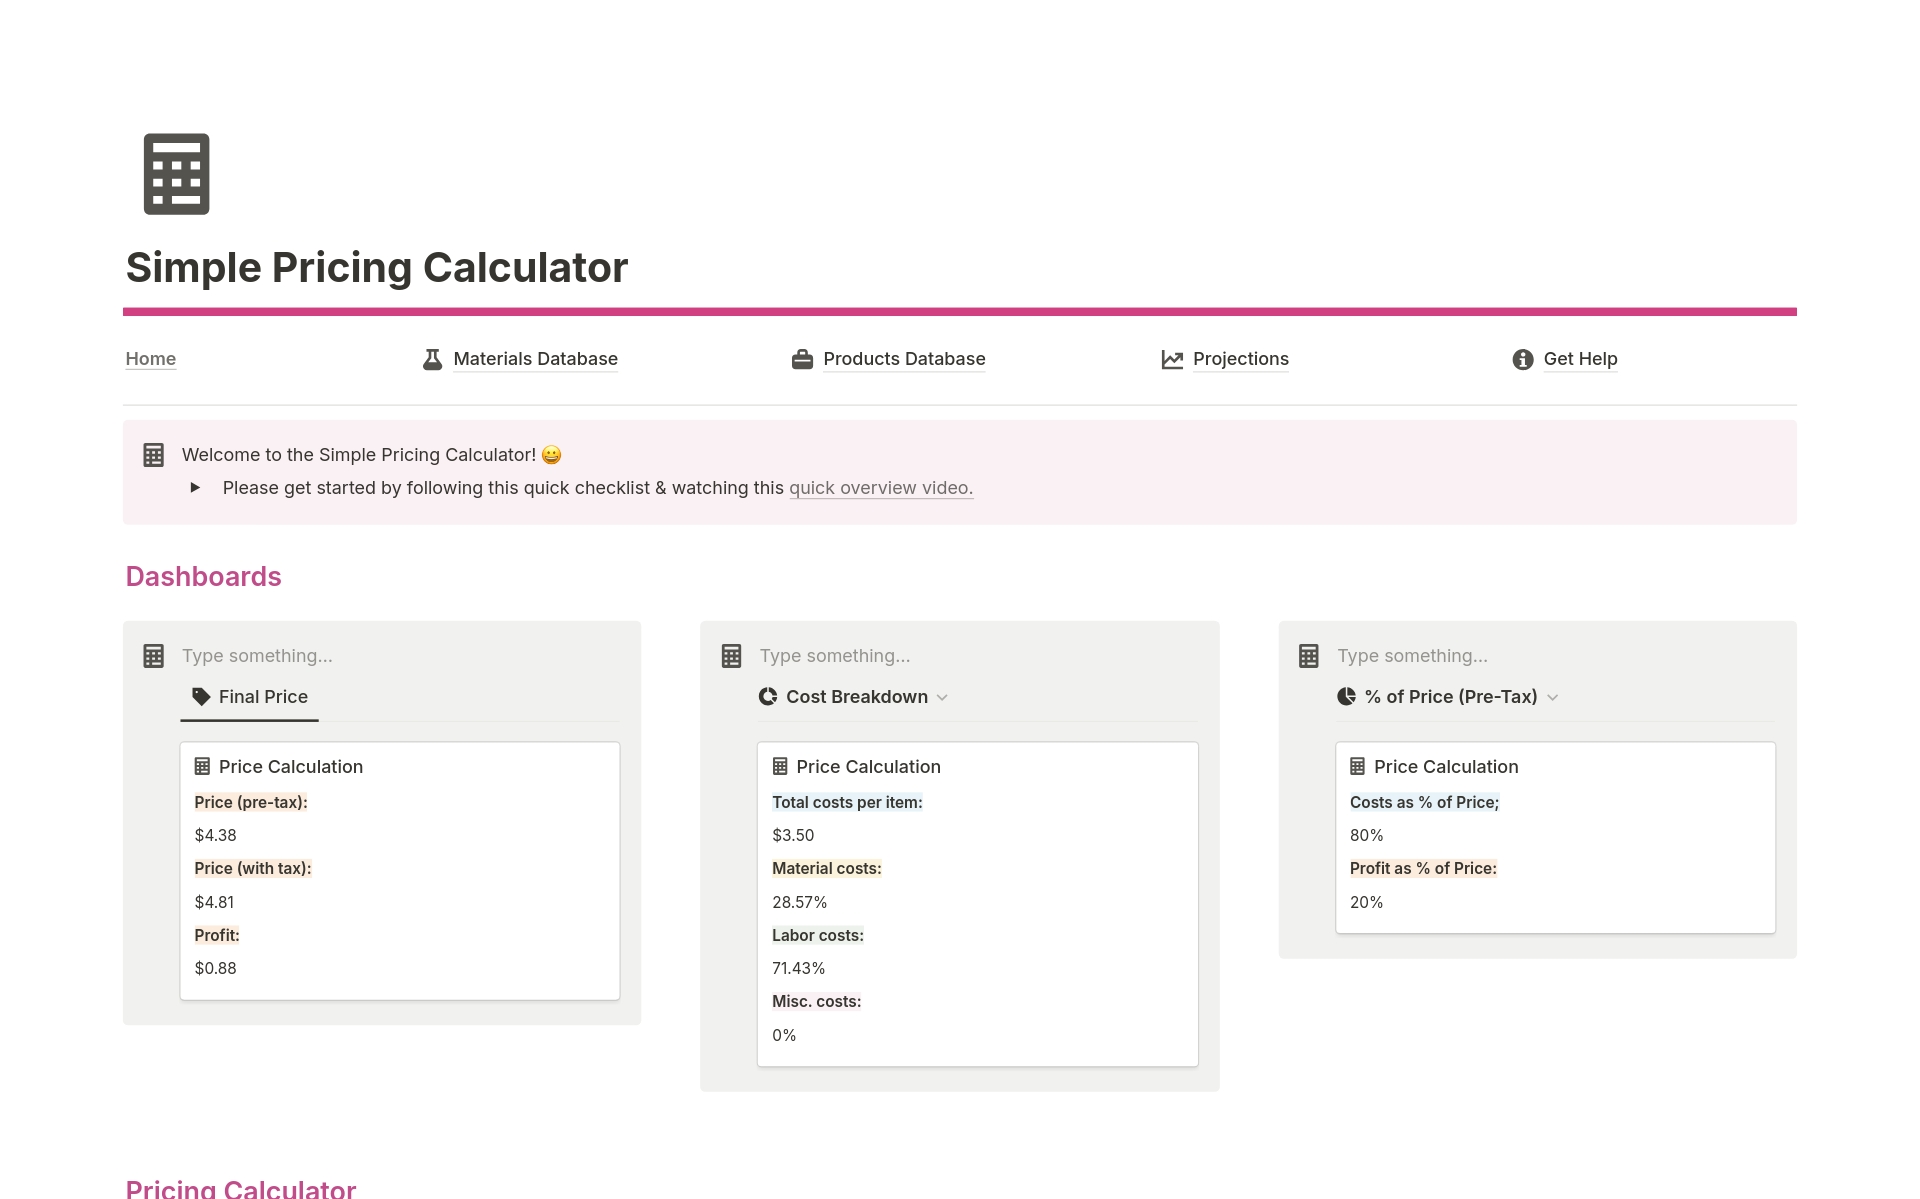Open the Cost Breakdown view dropdown
The width and height of the screenshot is (1920, 1199).
click(x=941, y=697)
